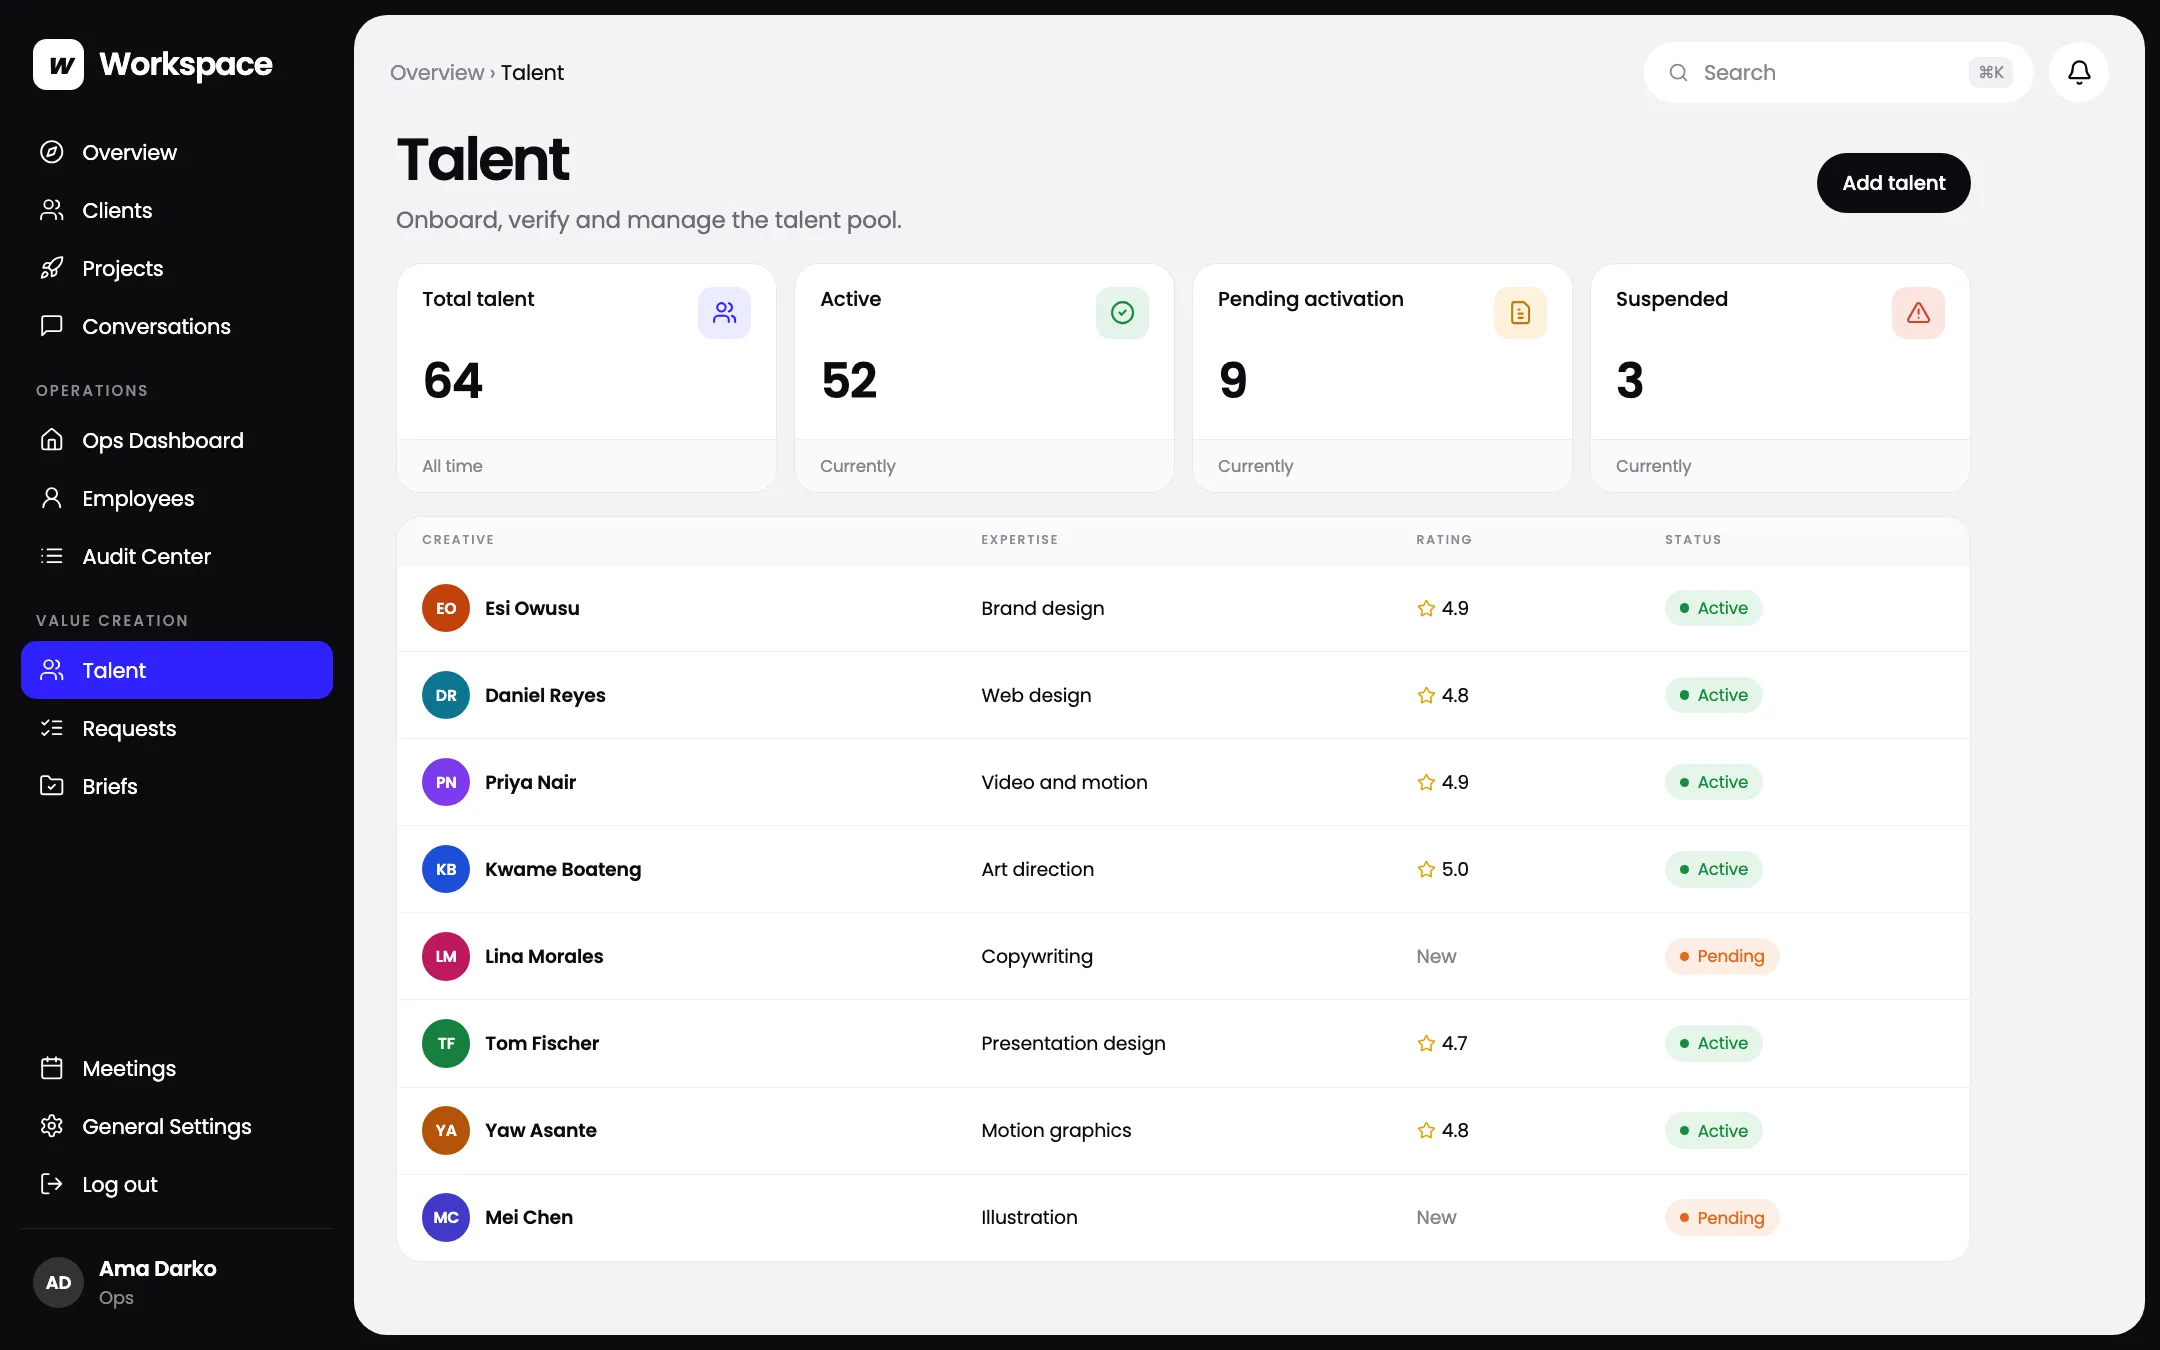
Task: Click the Active card checkmark icon
Action: [1122, 313]
